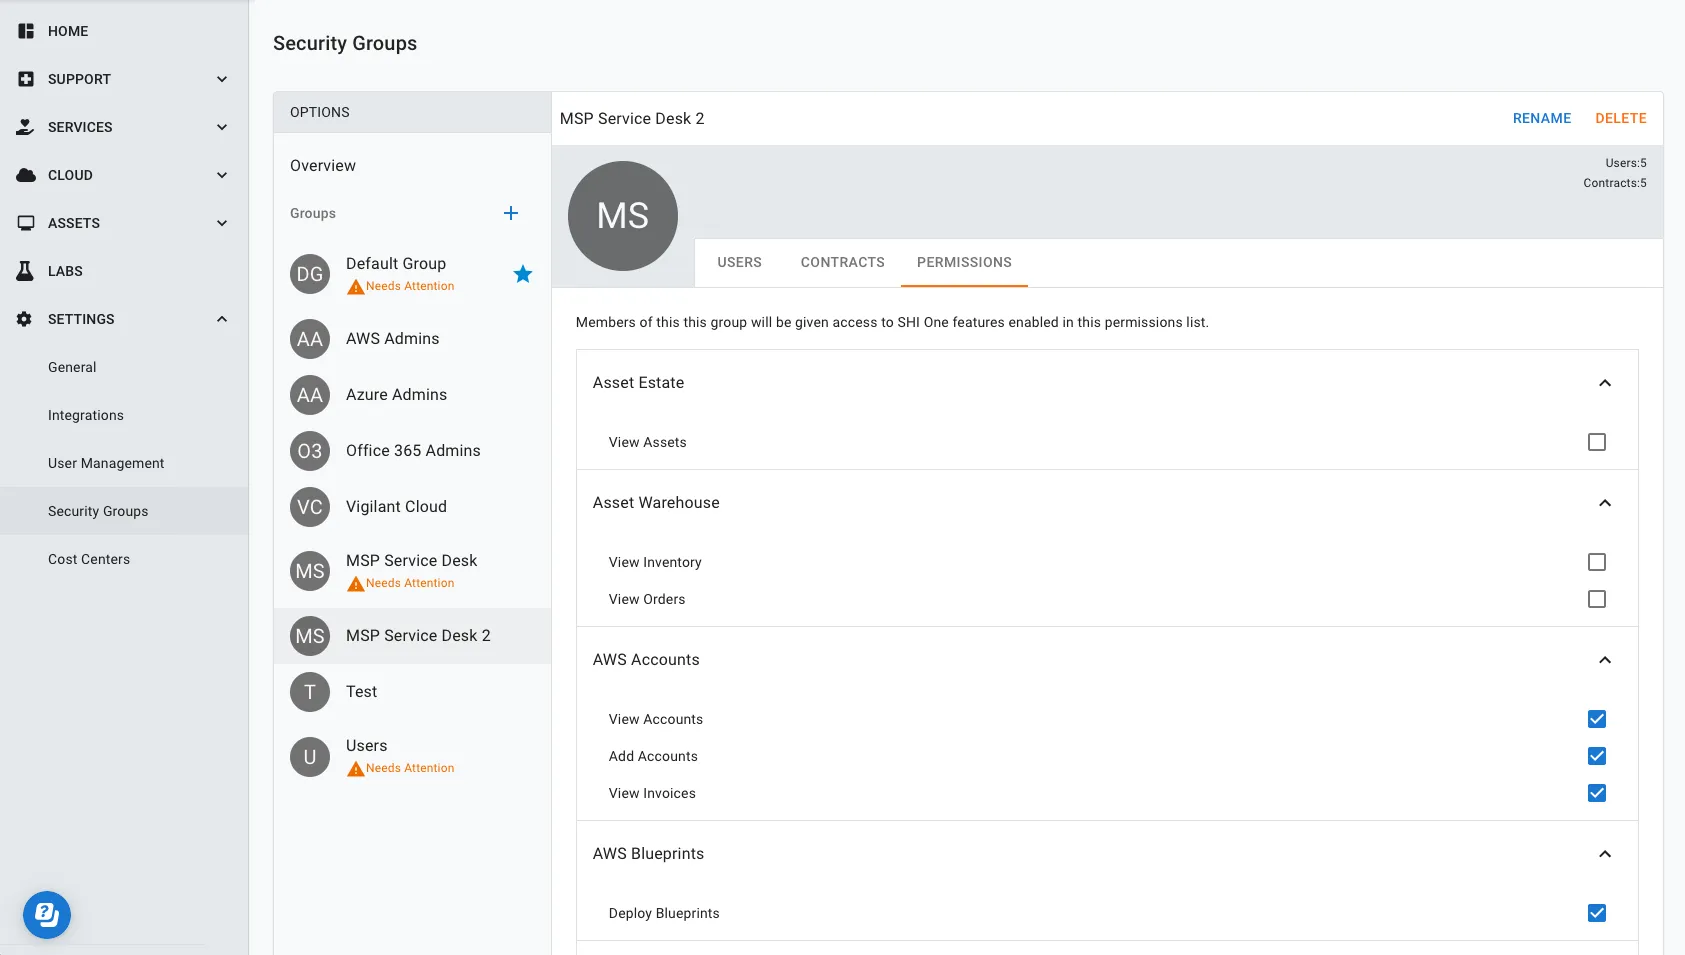
Task: Open the help chat bubble icon
Action: 47,915
